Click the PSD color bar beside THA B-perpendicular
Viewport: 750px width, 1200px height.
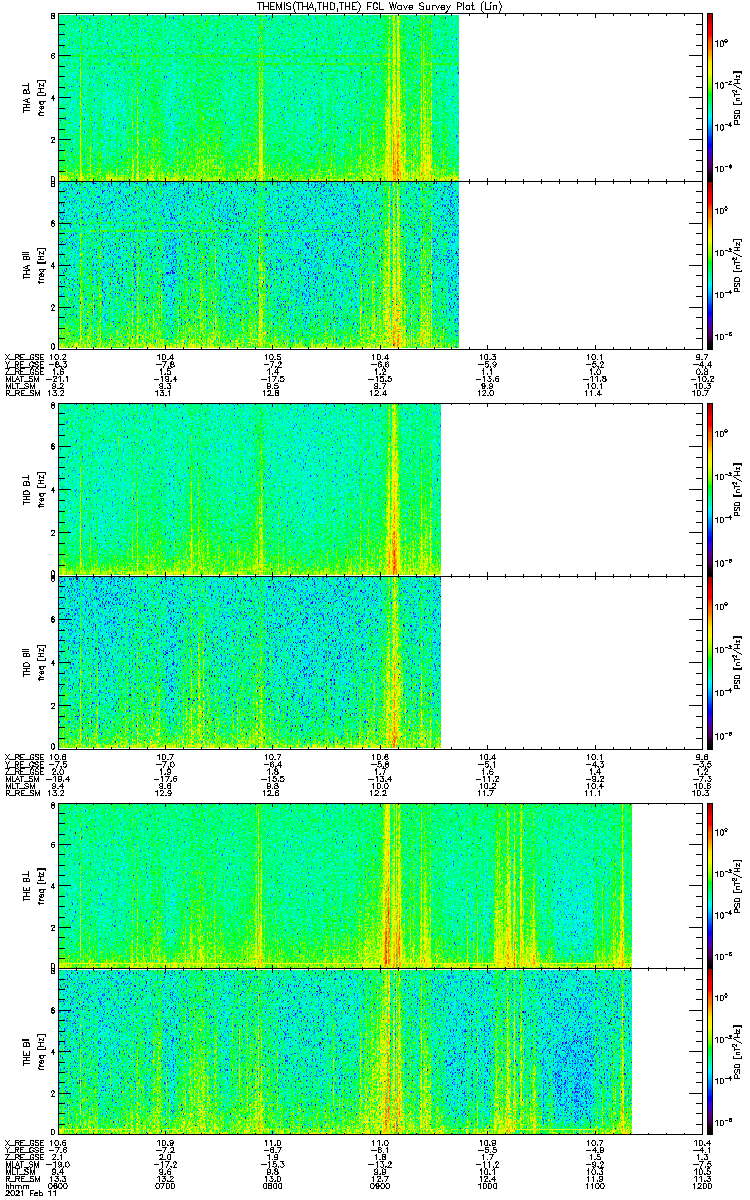click(x=710, y=97)
